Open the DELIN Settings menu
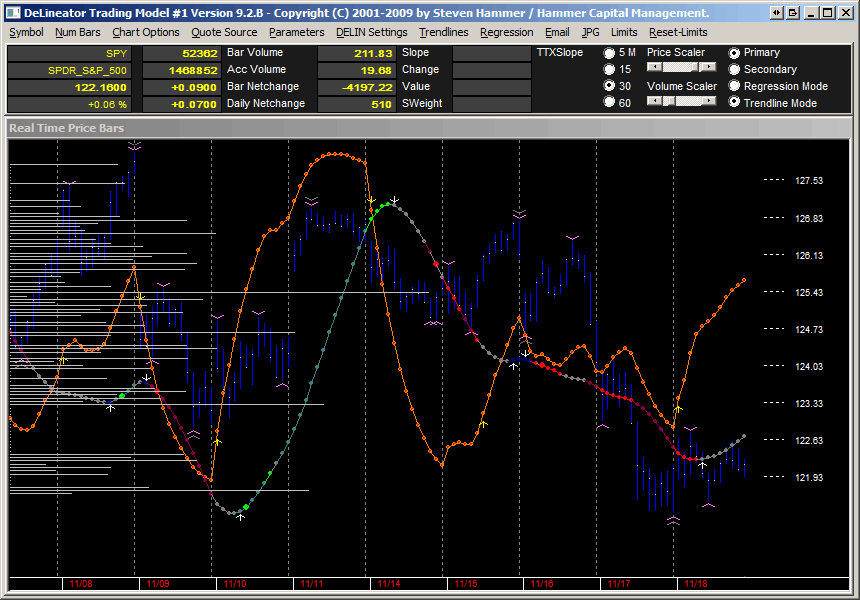Screen dimensions: 860x600 [x=372, y=32]
